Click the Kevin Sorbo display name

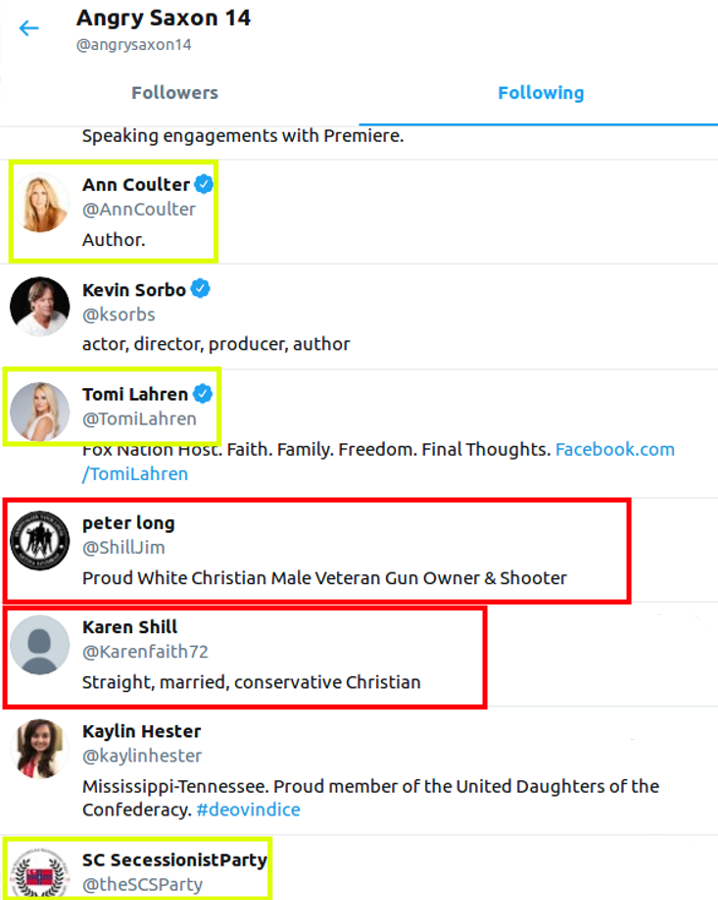coord(134,290)
